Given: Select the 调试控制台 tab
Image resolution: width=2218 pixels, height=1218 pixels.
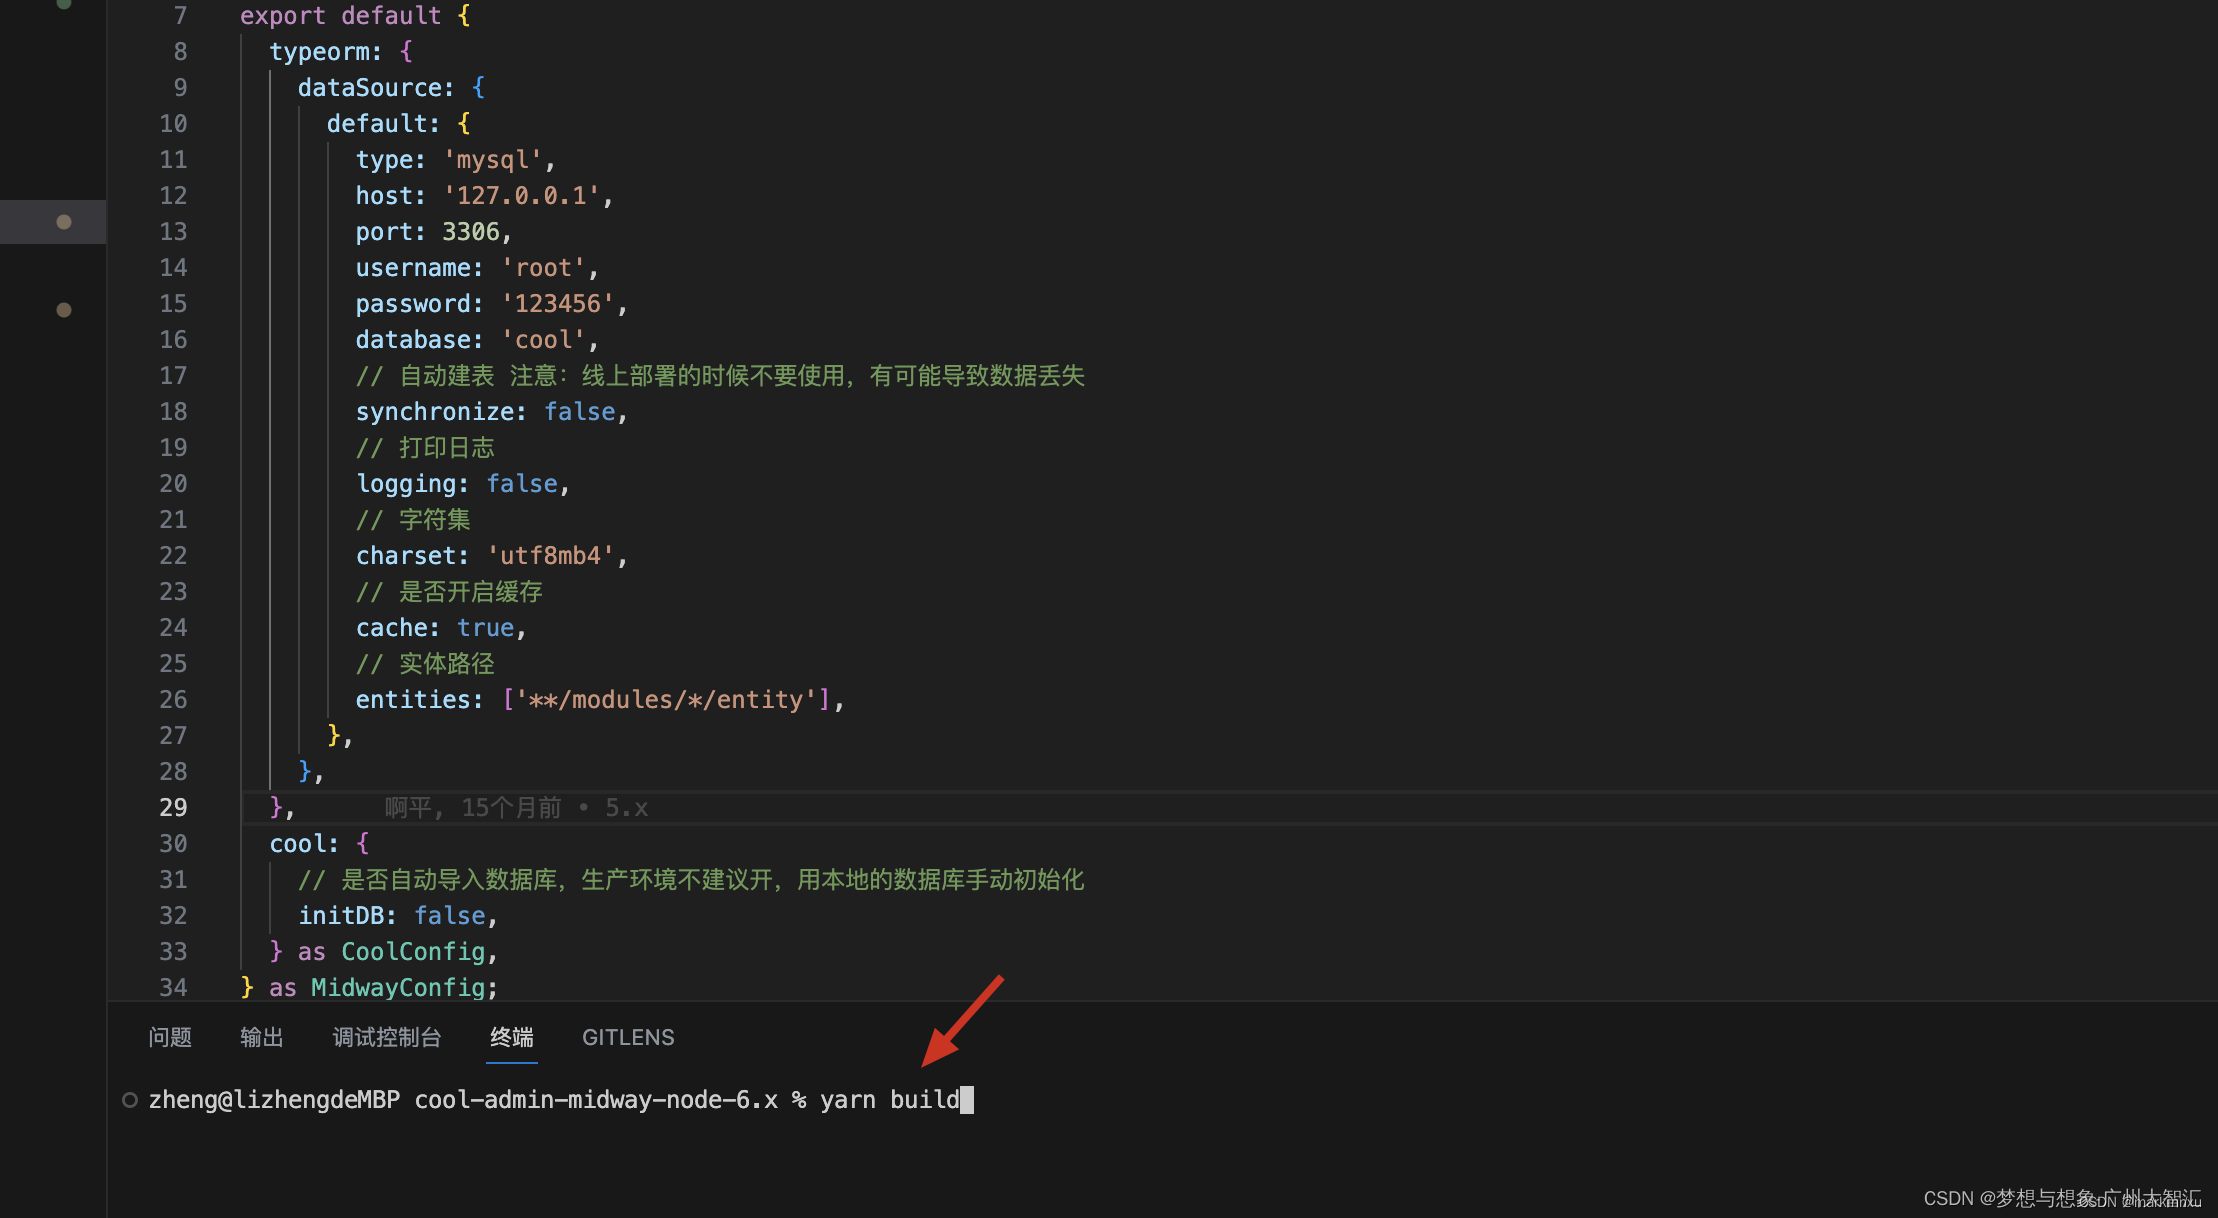Looking at the screenshot, I should [x=387, y=1037].
